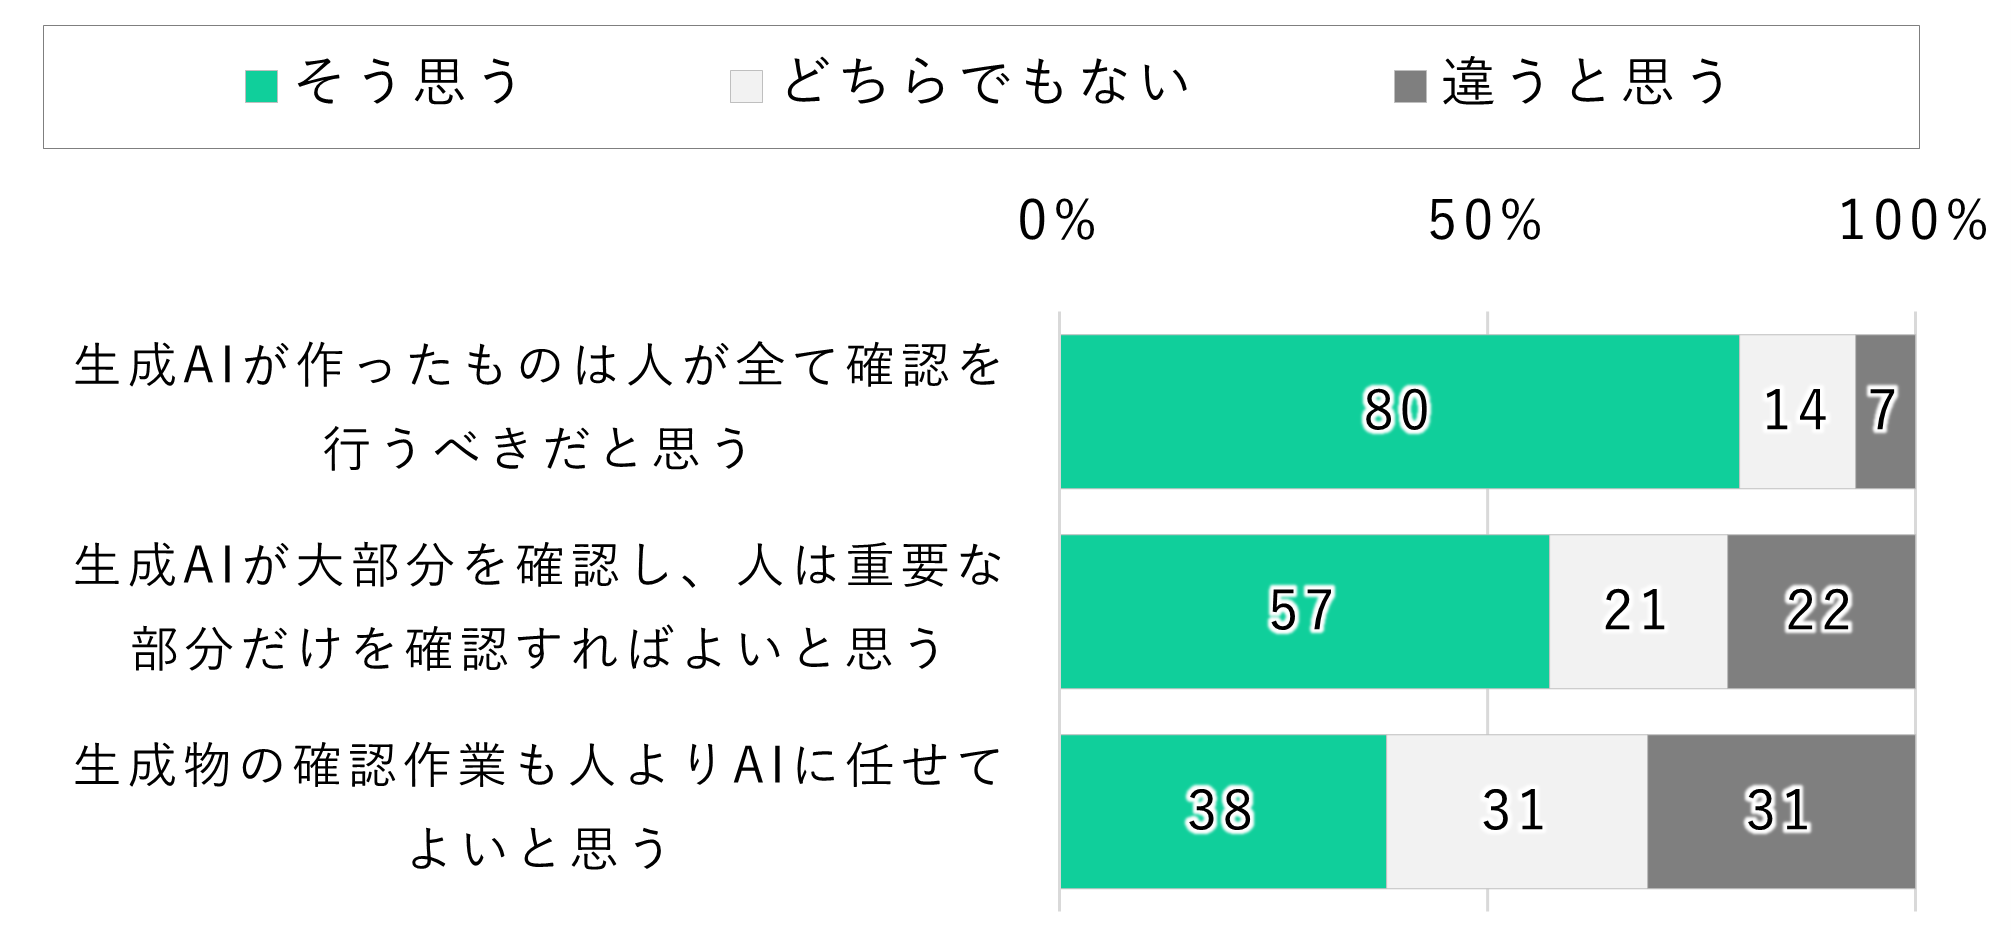Click the 違うと思う legend label
Screen dimensions: 2011x941
click(1585, 82)
